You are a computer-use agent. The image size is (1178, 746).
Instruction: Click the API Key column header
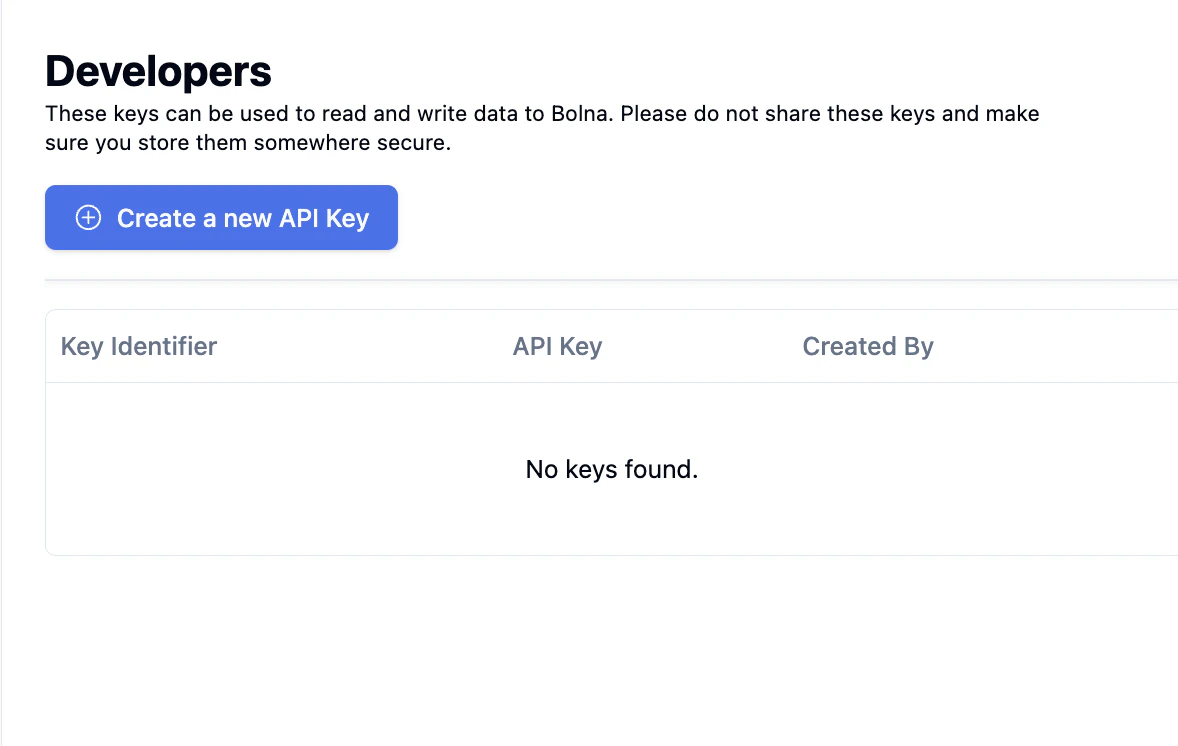pos(557,346)
